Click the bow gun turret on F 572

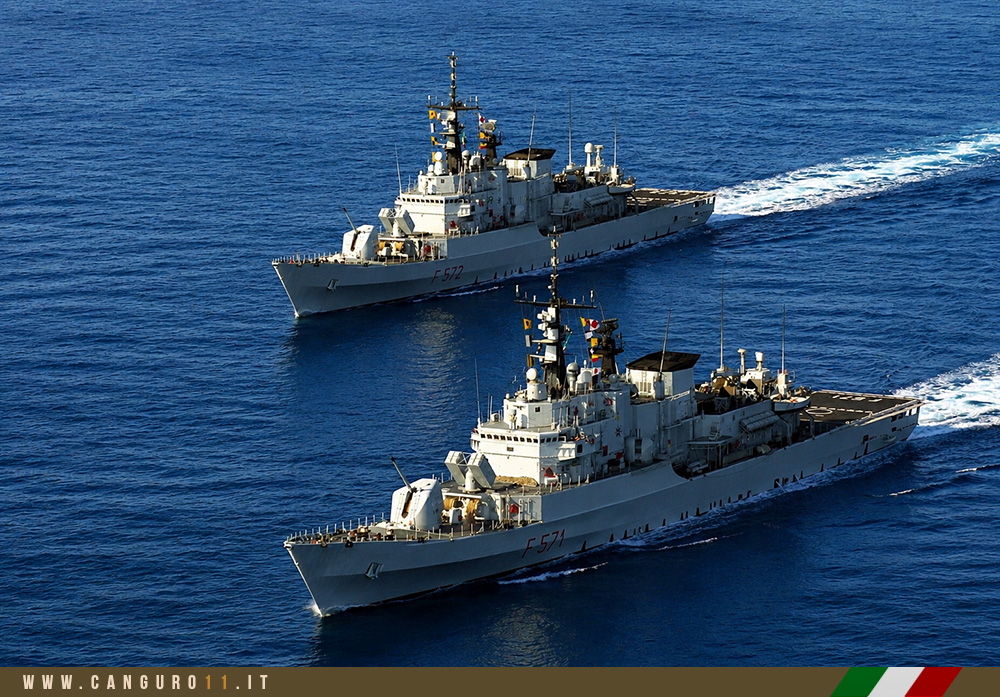[358, 241]
